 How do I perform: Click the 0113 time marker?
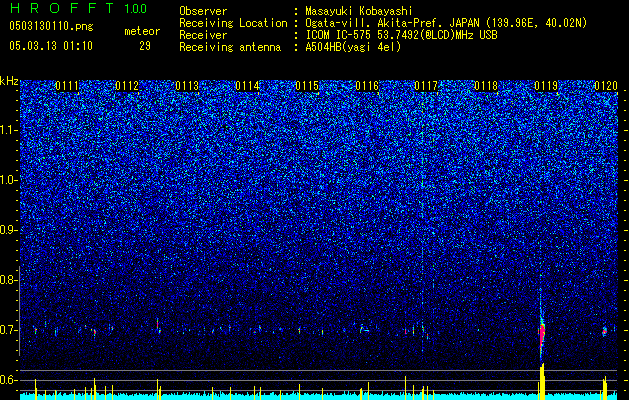187,86
